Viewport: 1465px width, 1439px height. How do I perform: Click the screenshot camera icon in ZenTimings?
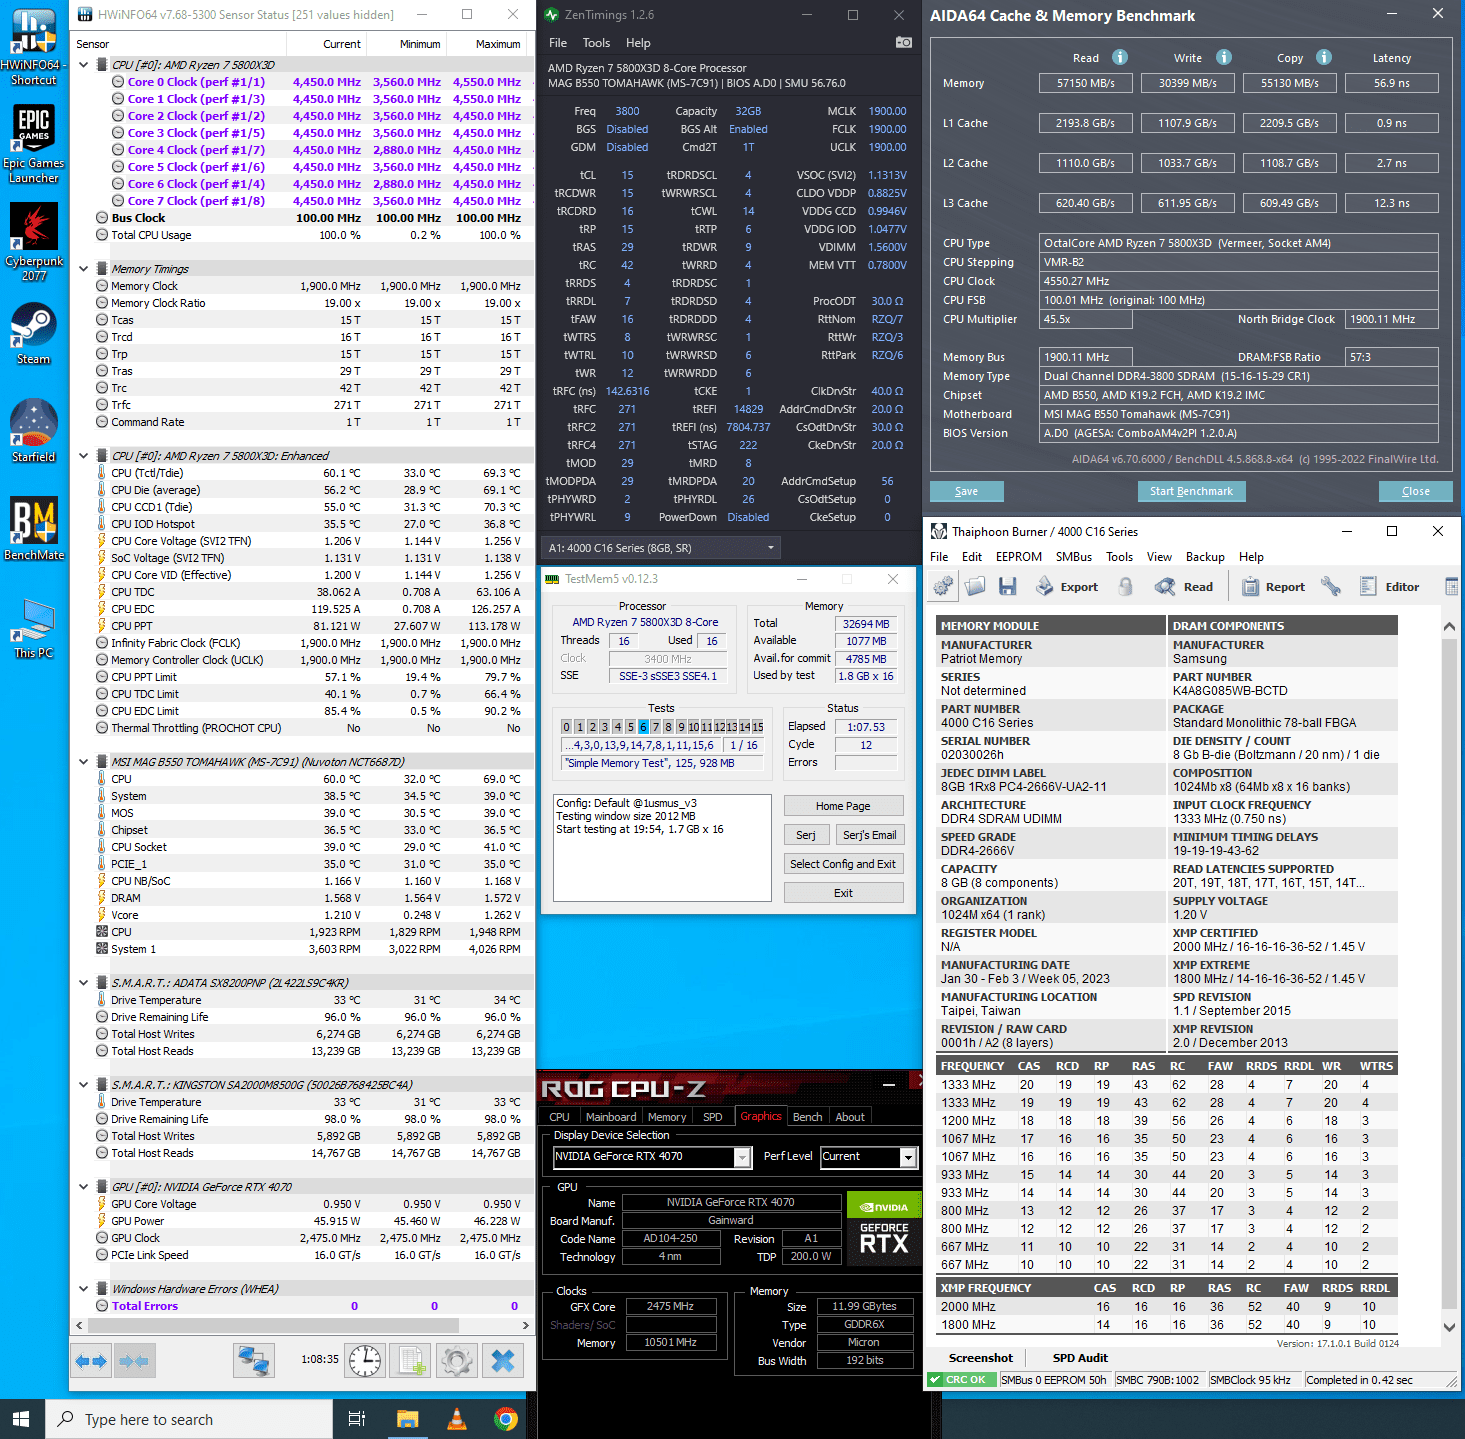[903, 42]
